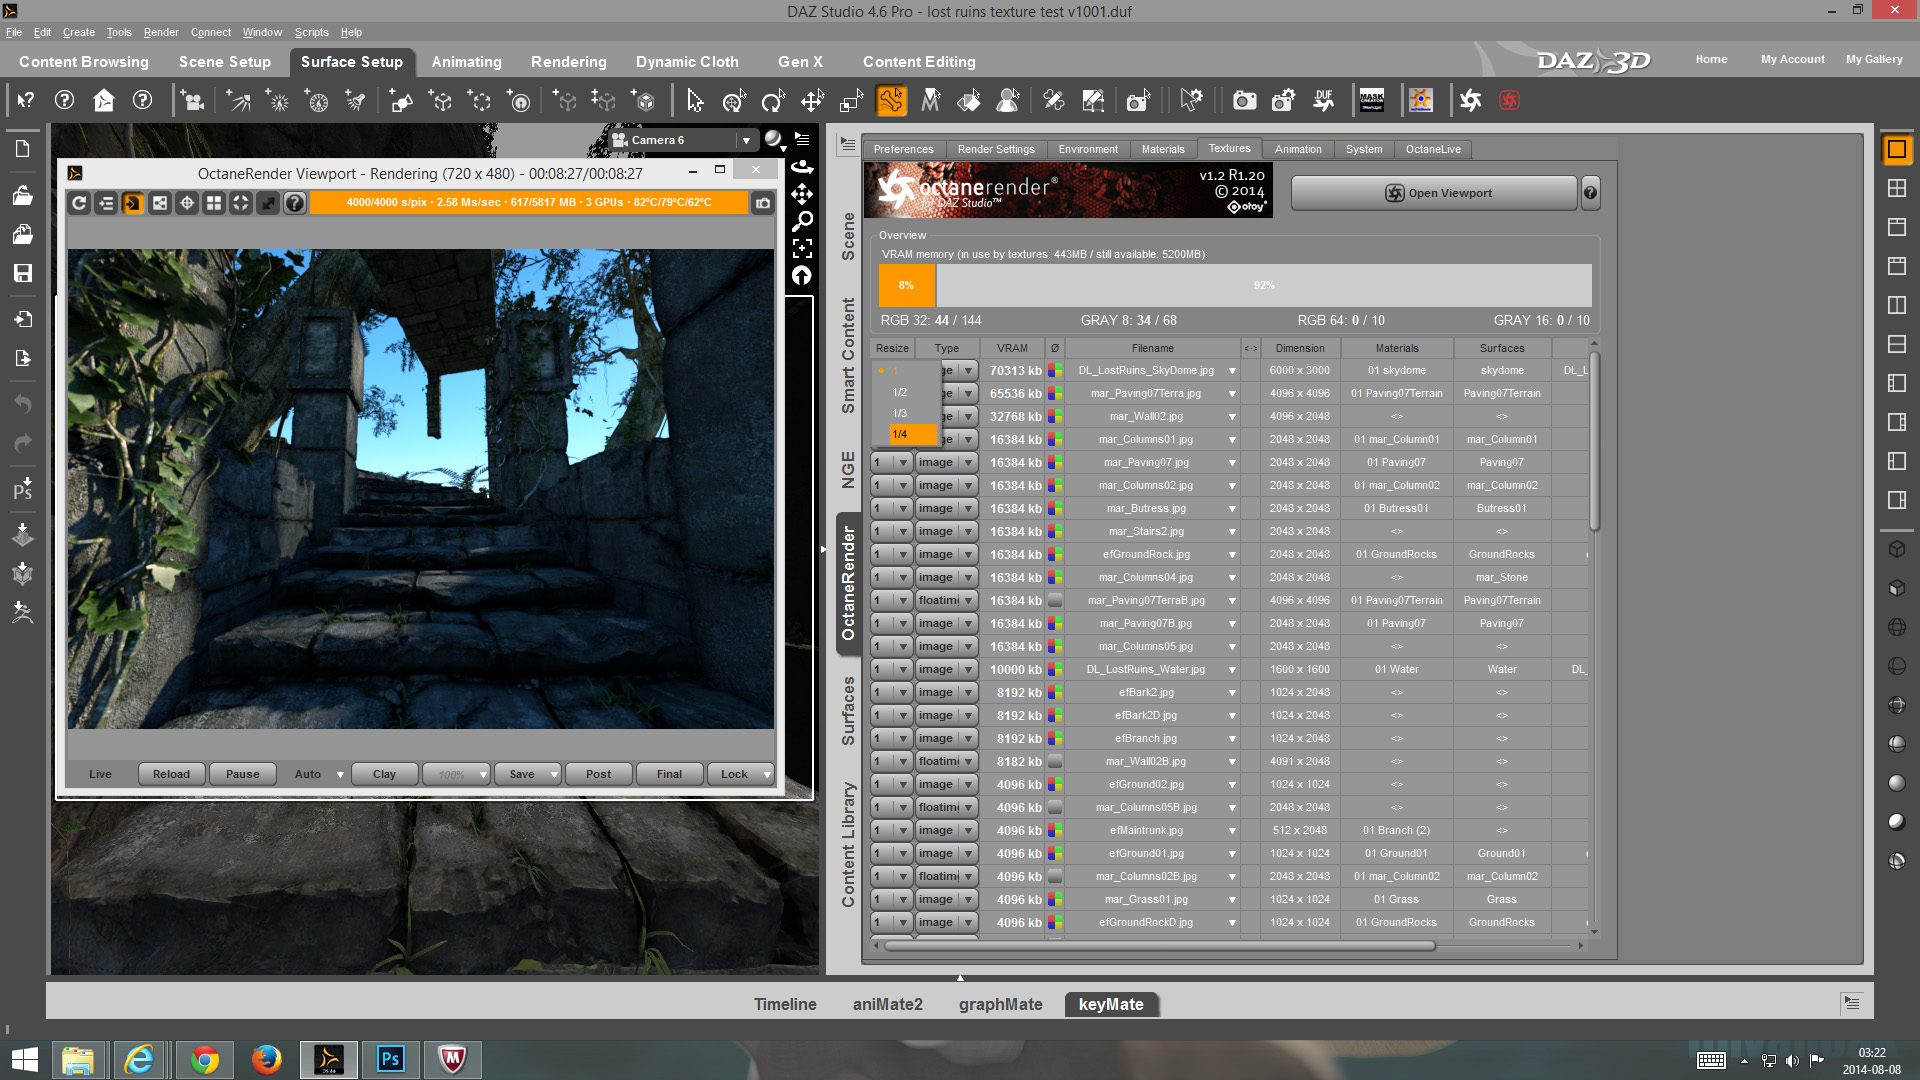Select the Translate move tool

point(812,101)
